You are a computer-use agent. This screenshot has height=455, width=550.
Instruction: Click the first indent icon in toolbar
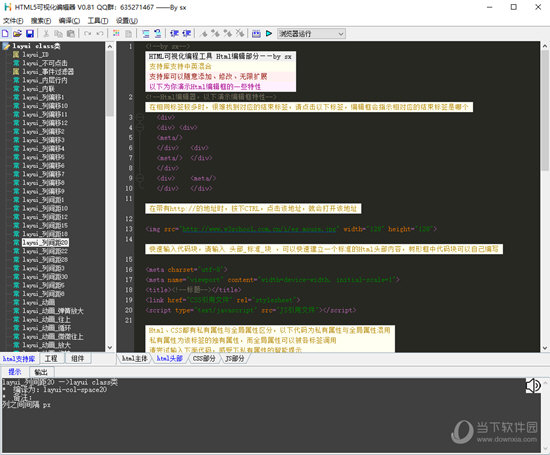174,34
